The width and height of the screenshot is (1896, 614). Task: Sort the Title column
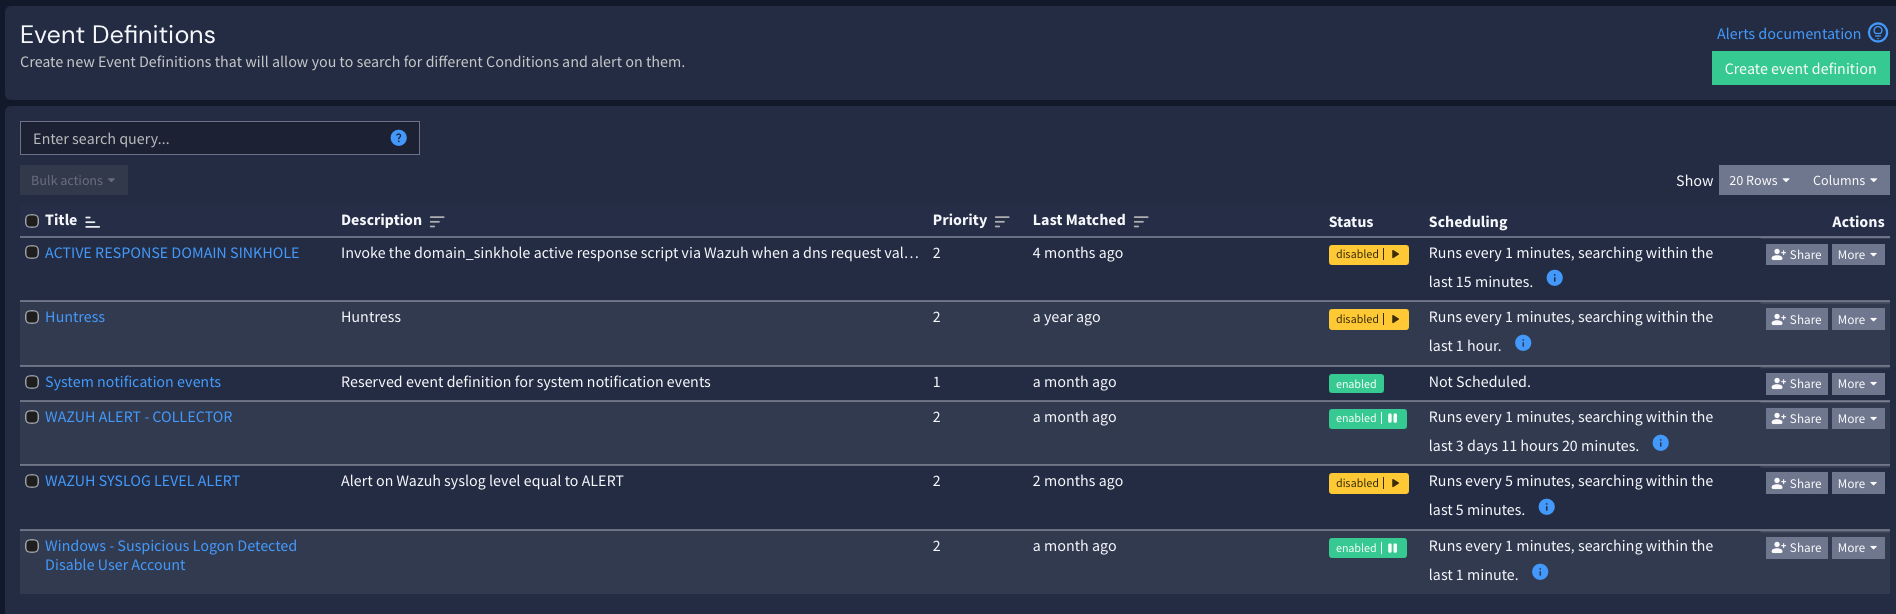point(91,220)
